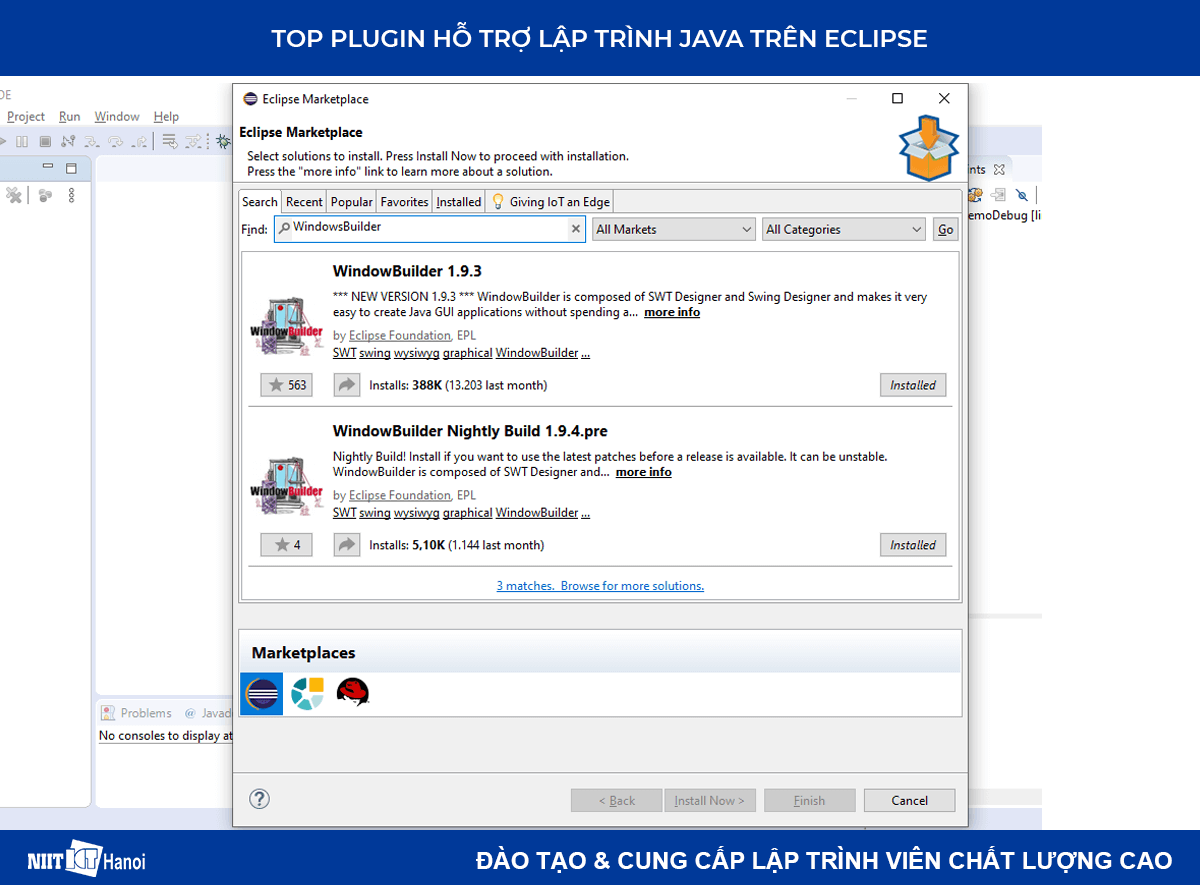Switch to the Popular tab

point(351,201)
